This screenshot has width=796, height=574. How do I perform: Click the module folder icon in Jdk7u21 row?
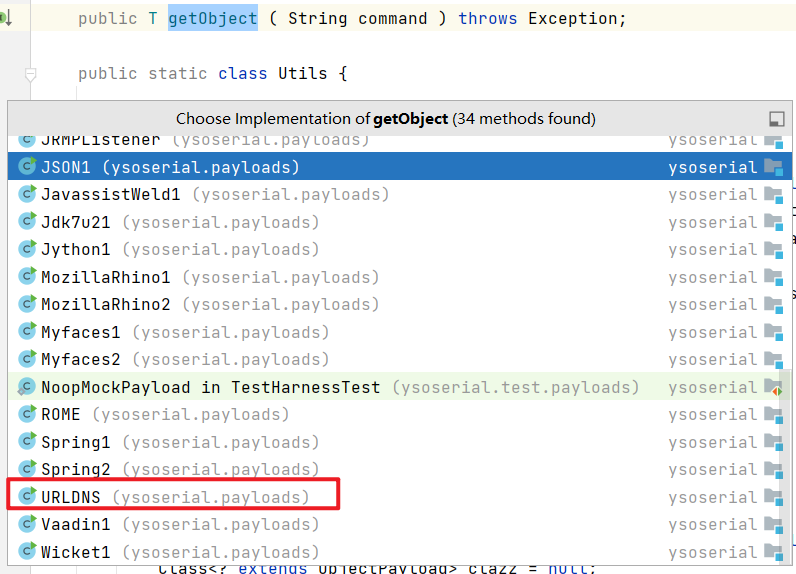772,222
